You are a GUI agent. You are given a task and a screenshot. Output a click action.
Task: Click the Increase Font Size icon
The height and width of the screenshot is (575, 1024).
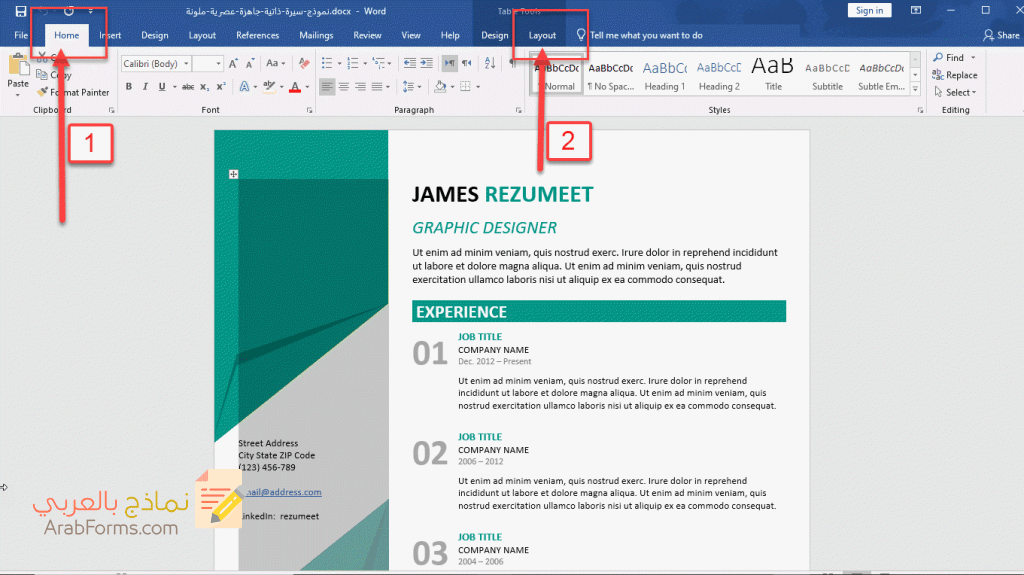(234, 63)
